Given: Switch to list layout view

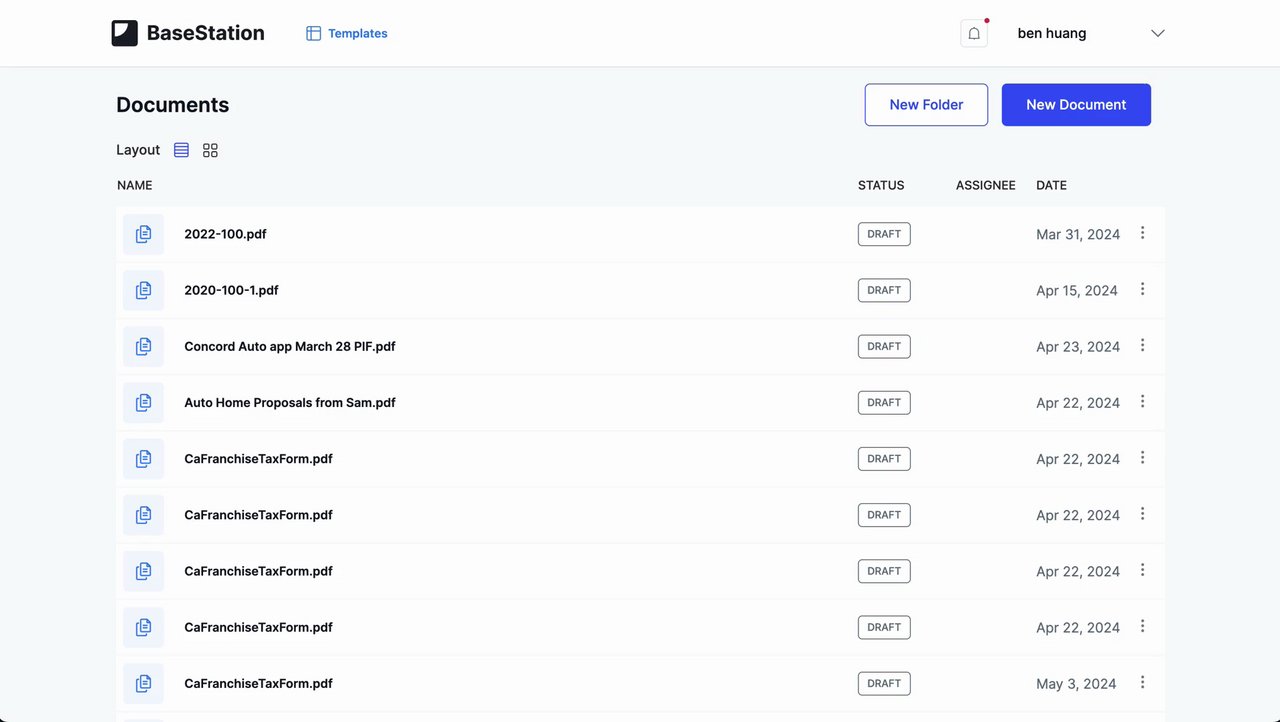Looking at the screenshot, I should 181,150.
